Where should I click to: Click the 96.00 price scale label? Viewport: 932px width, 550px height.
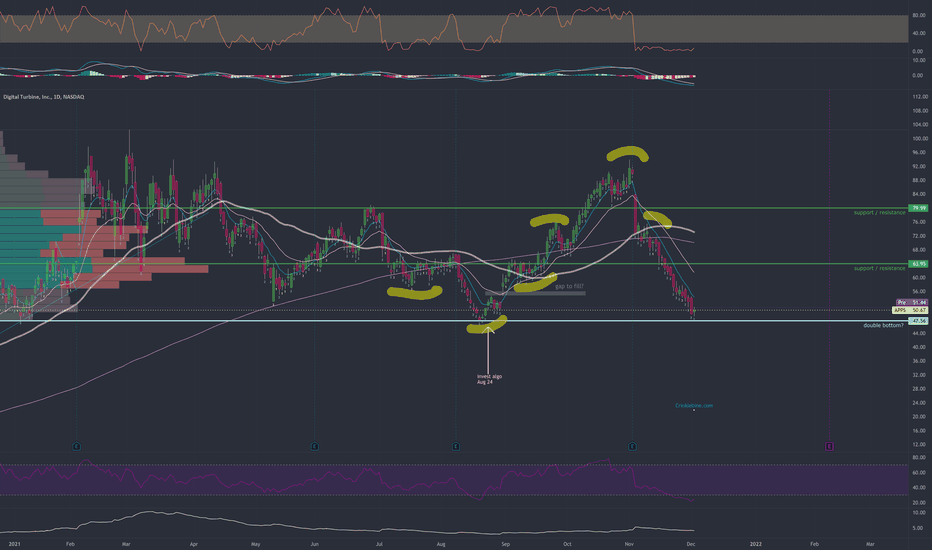click(920, 152)
